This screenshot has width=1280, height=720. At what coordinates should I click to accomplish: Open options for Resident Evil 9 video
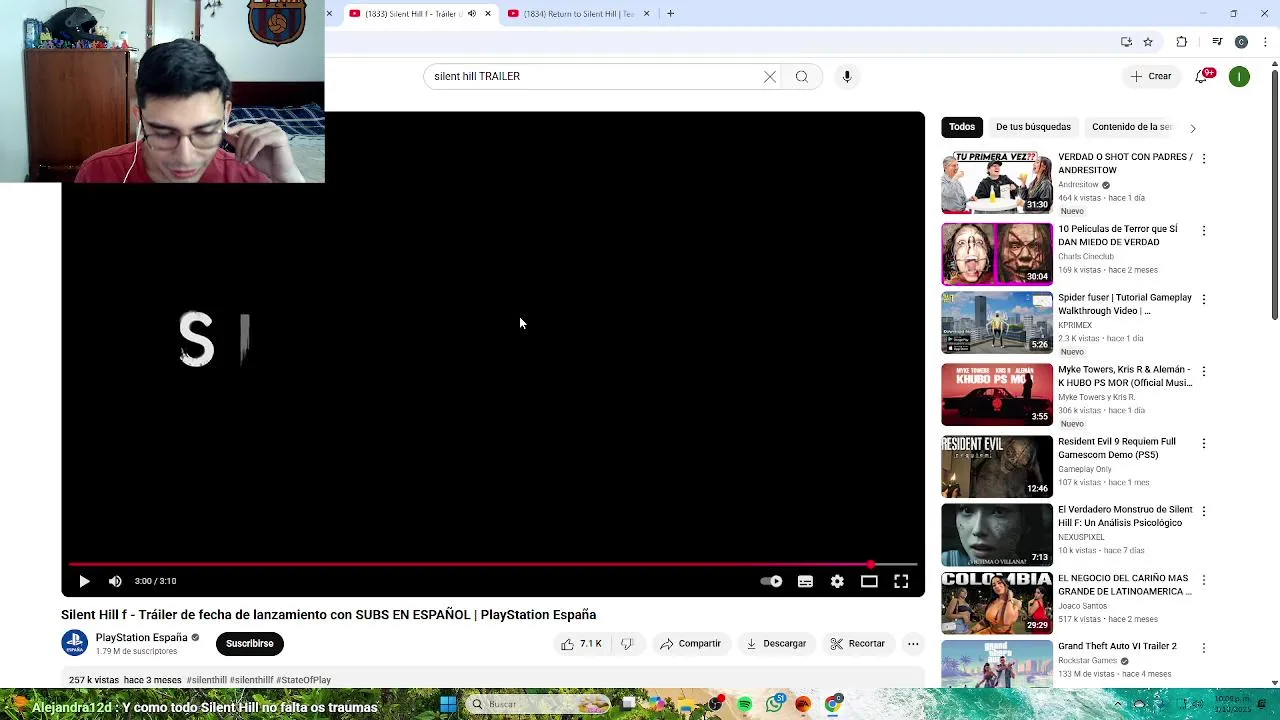pos(1204,443)
